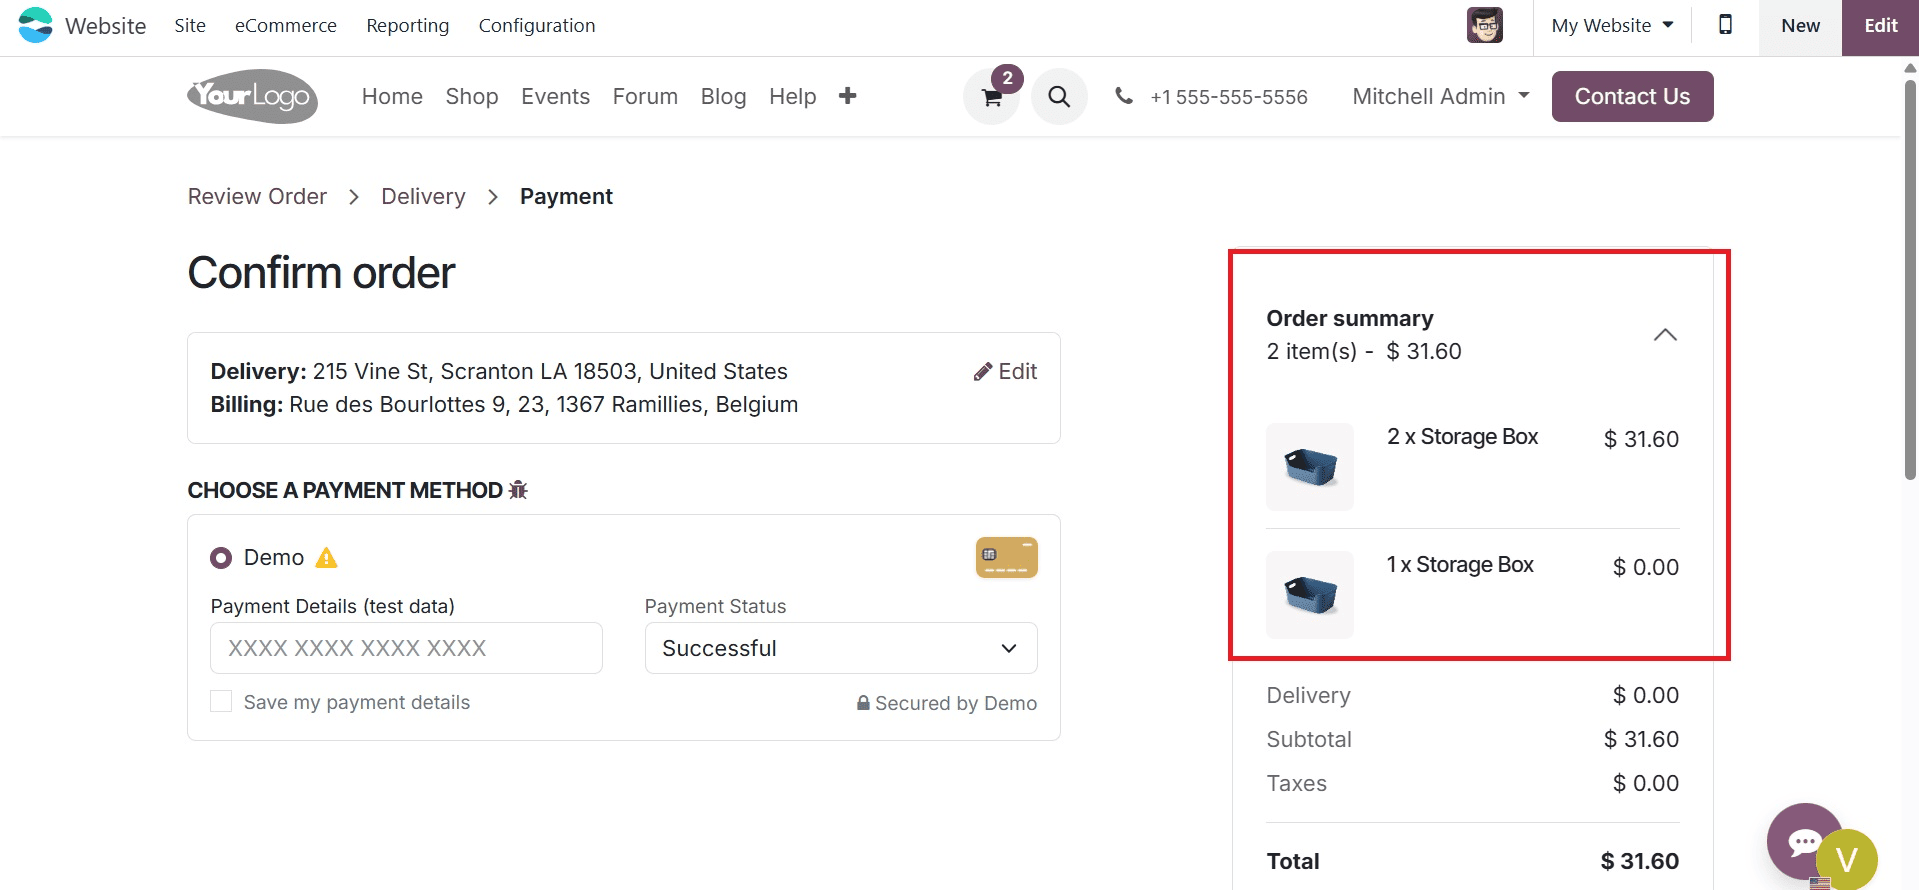Open the website search
This screenshot has height=890, width=1919.
(x=1059, y=96)
